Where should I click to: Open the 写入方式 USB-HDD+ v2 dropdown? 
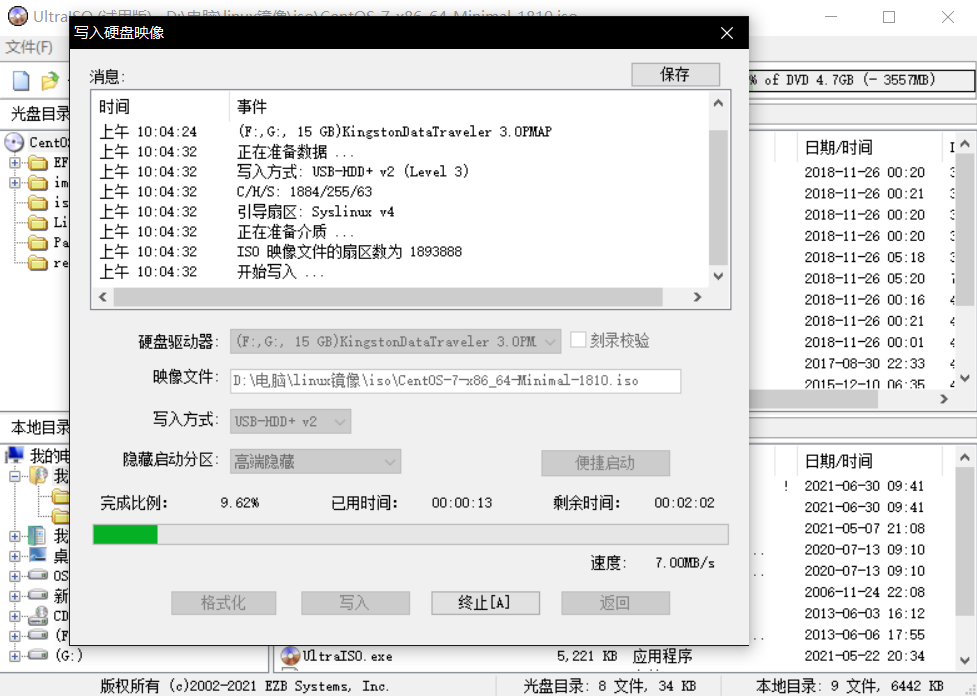point(290,421)
